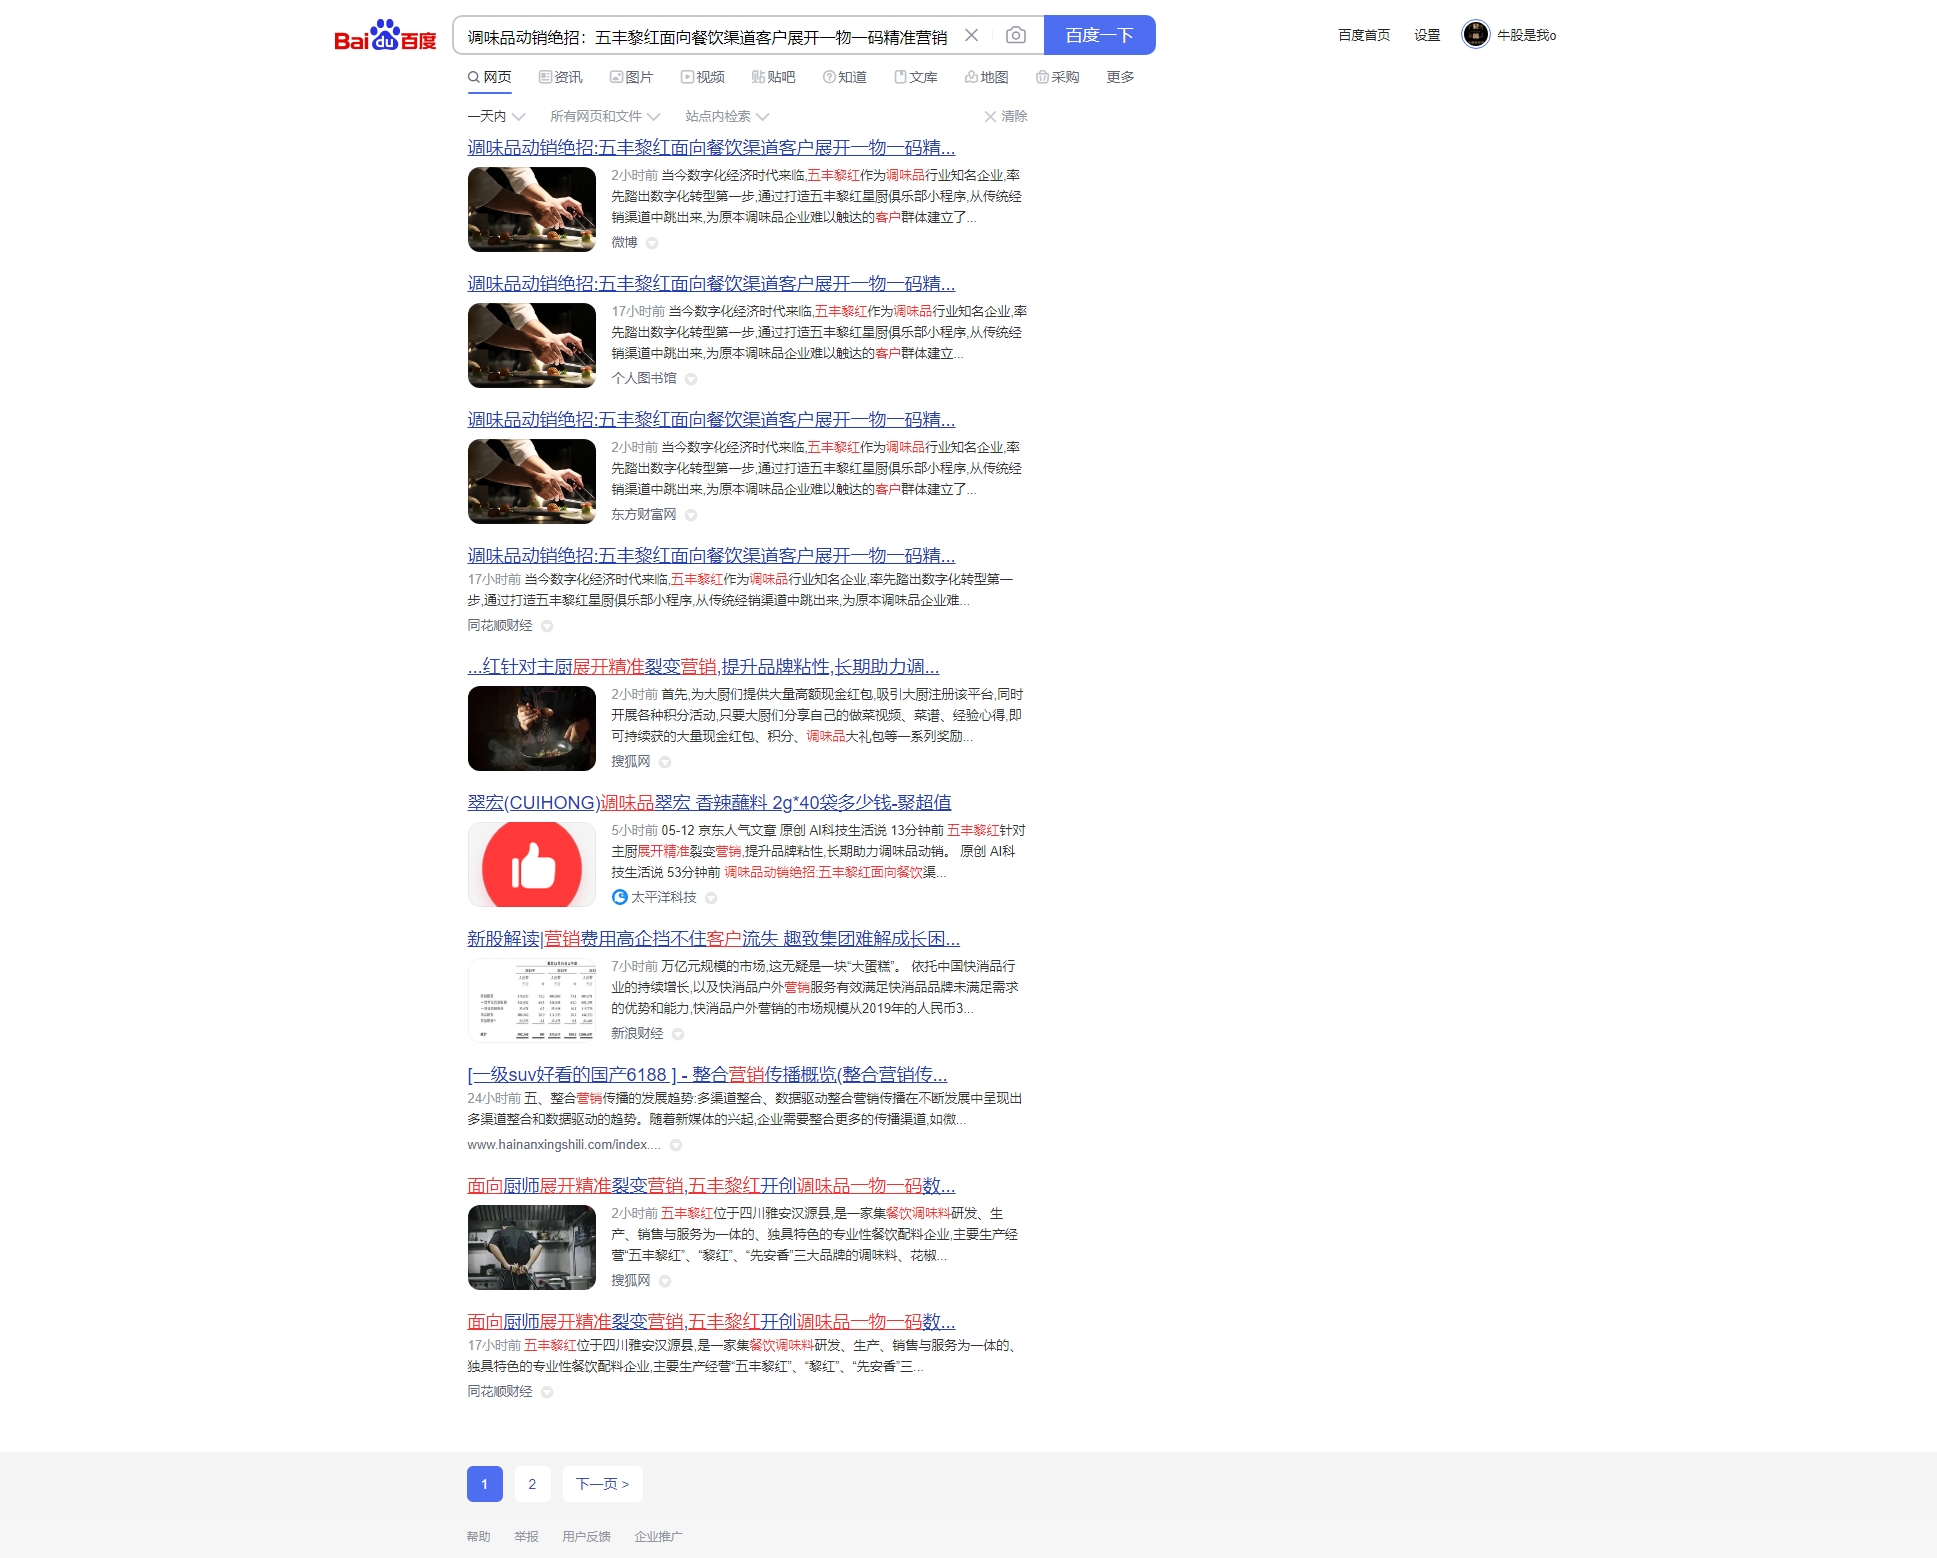This screenshot has height=1558, width=1937.
Task: Open the 帮助 footer link
Action: coord(478,1537)
